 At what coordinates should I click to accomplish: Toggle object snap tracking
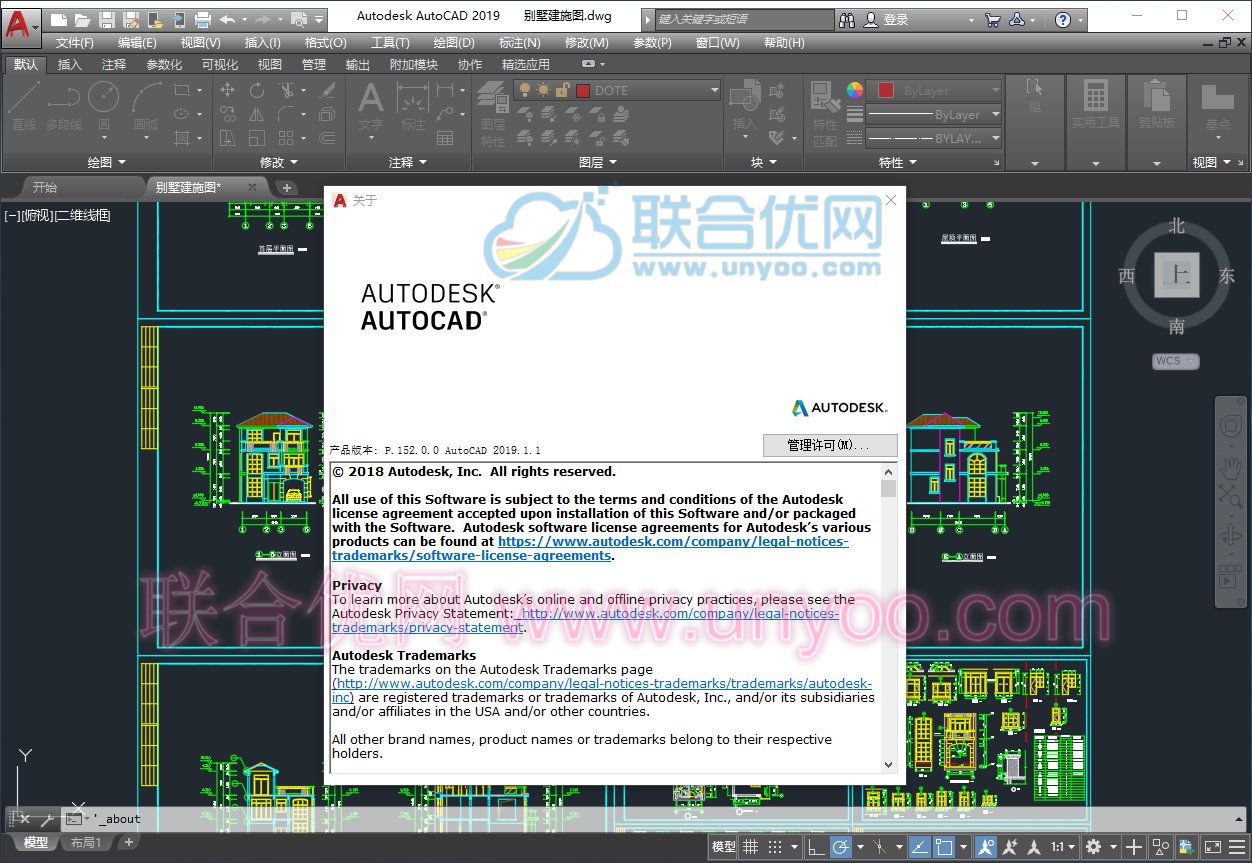pyautogui.click(x=918, y=847)
